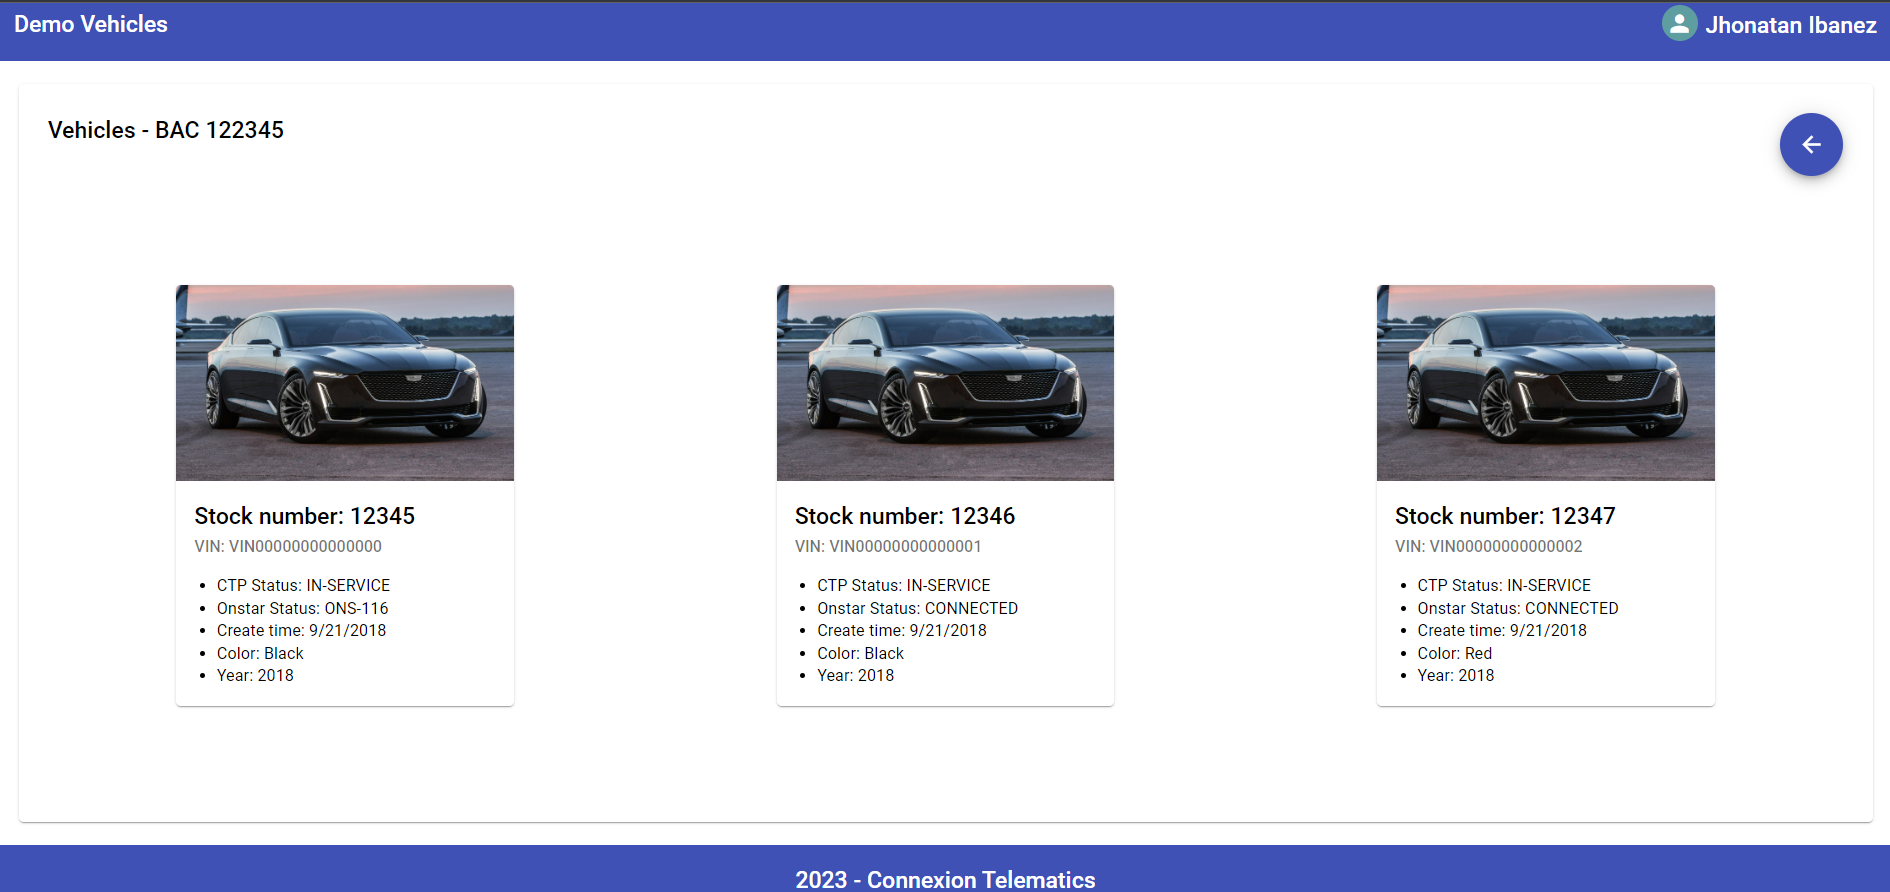Click Year: 2018 on stock 12347
The height and width of the screenshot is (892, 1890).
[x=1456, y=675]
